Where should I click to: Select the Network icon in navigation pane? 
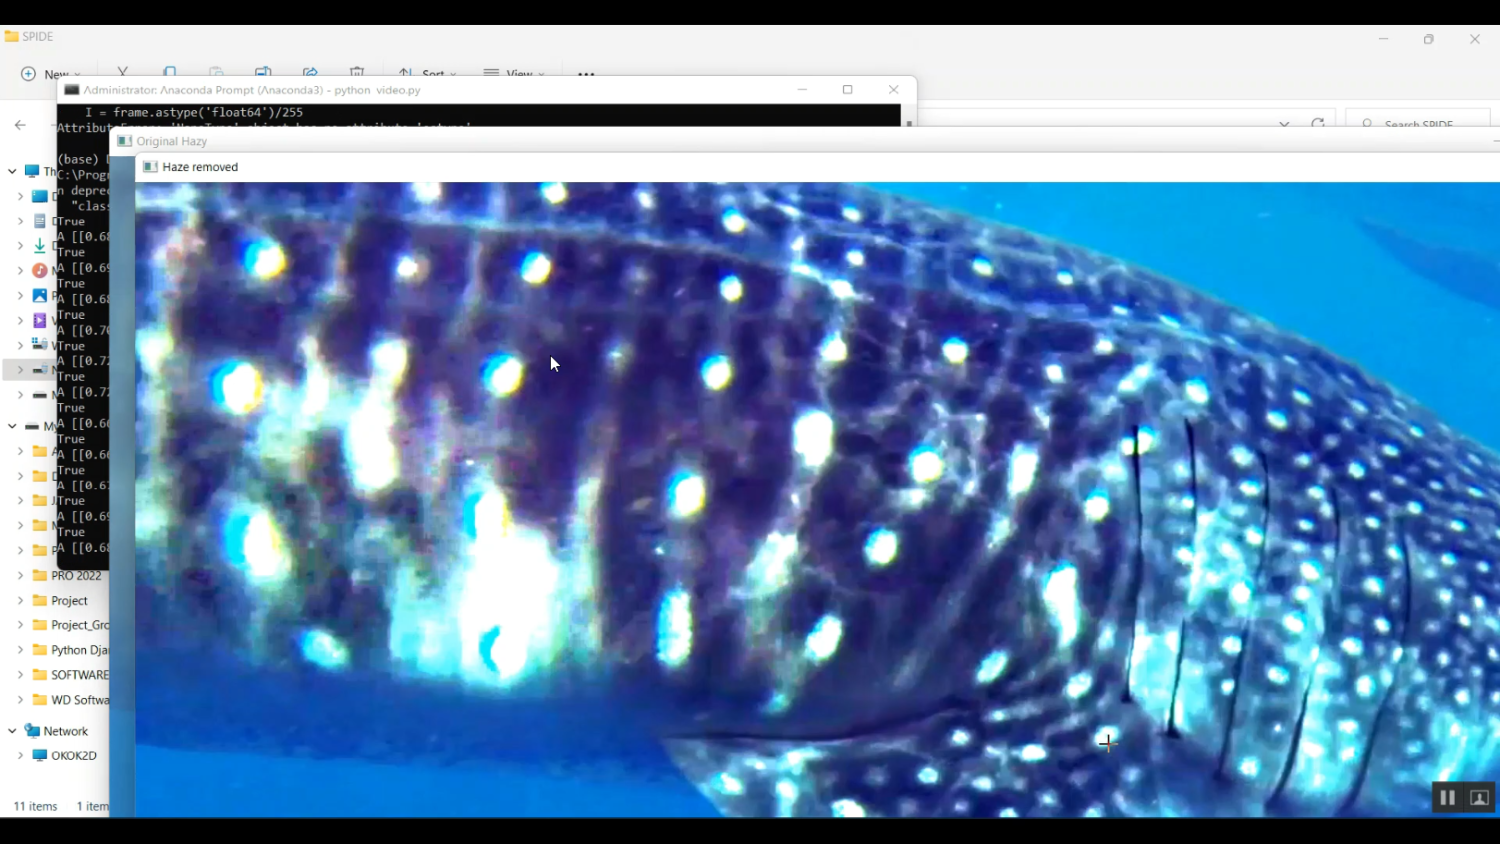point(32,731)
